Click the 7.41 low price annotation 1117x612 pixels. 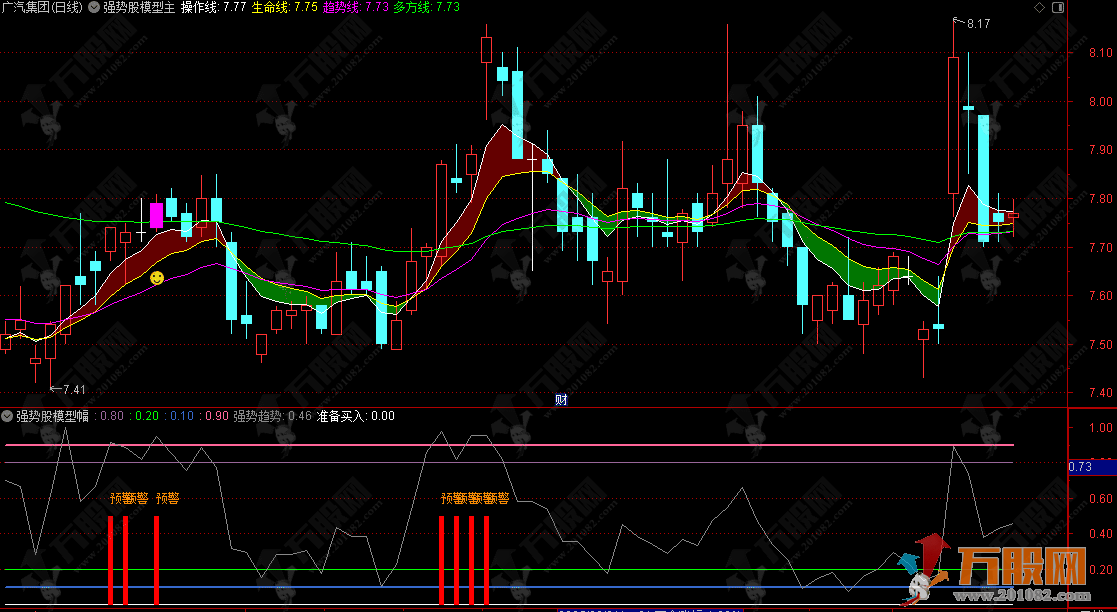click(x=72, y=389)
